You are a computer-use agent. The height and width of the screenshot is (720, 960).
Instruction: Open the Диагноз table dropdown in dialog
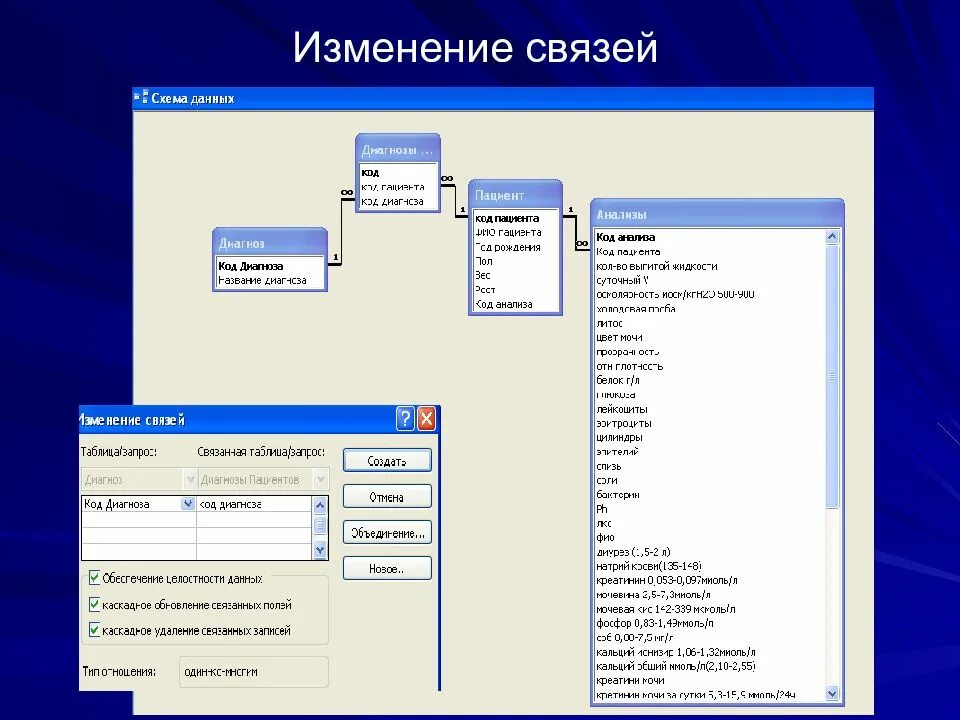tap(190, 479)
